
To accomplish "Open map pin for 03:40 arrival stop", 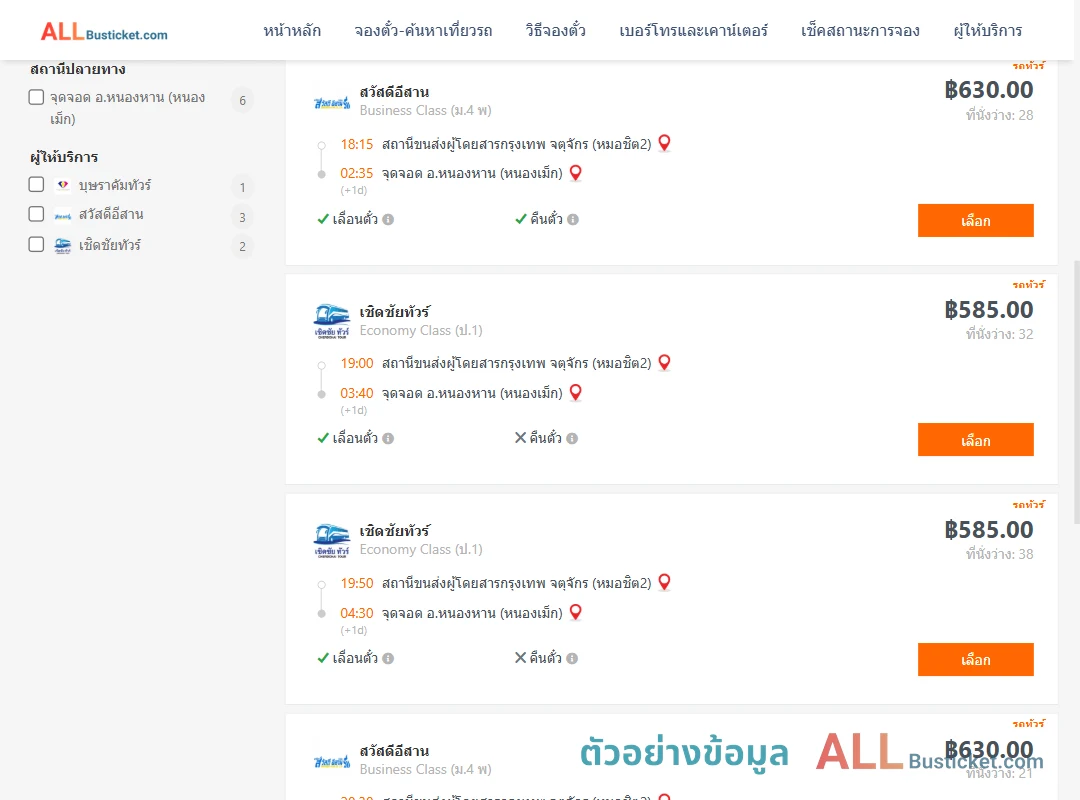I will pos(576,393).
